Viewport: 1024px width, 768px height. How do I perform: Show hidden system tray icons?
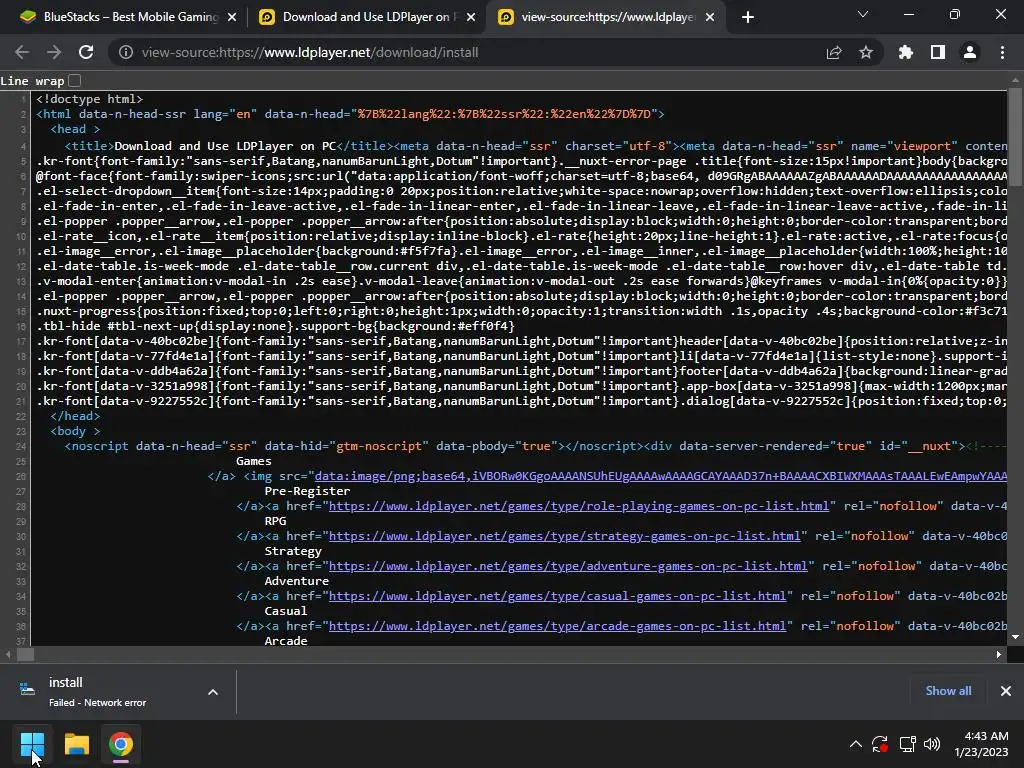(x=856, y=744)
